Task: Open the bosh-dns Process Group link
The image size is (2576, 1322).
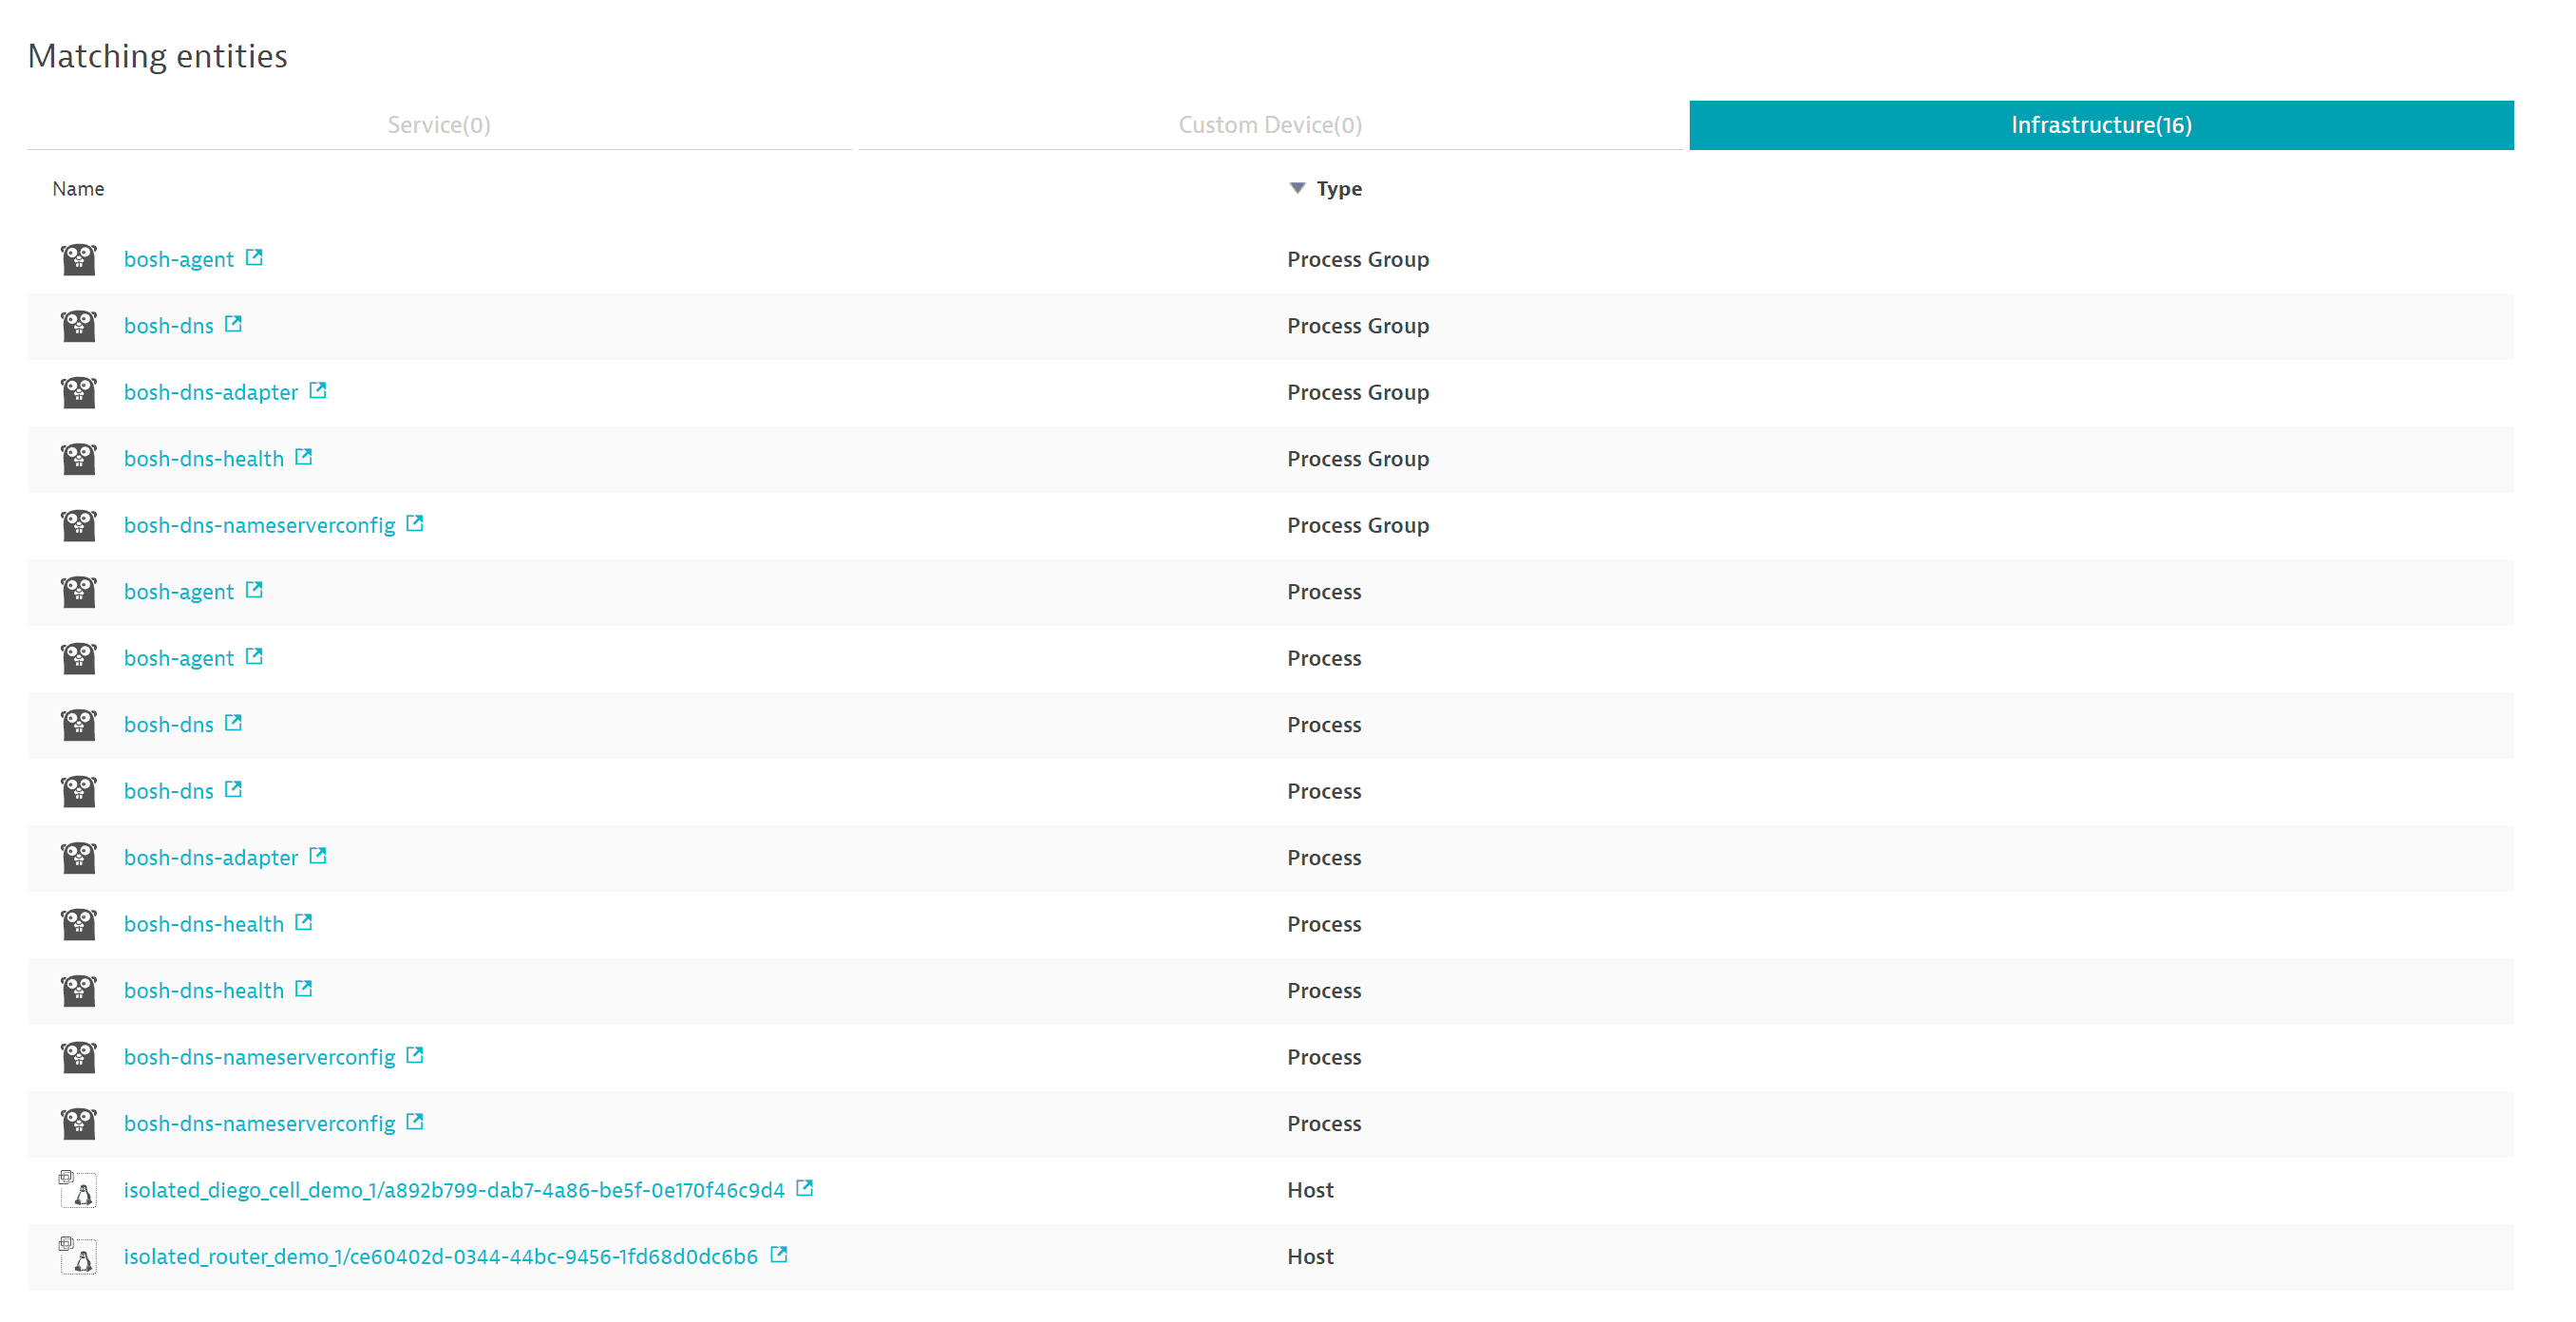Action: (169, 326)
